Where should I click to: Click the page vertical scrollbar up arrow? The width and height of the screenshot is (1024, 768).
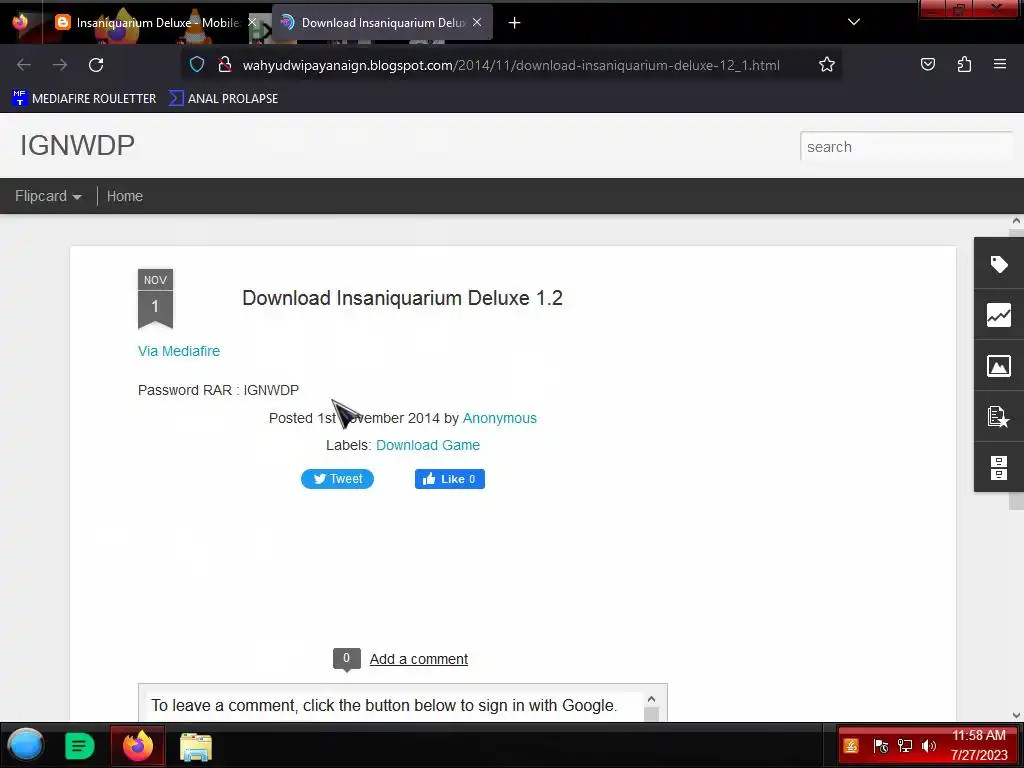1016,221
